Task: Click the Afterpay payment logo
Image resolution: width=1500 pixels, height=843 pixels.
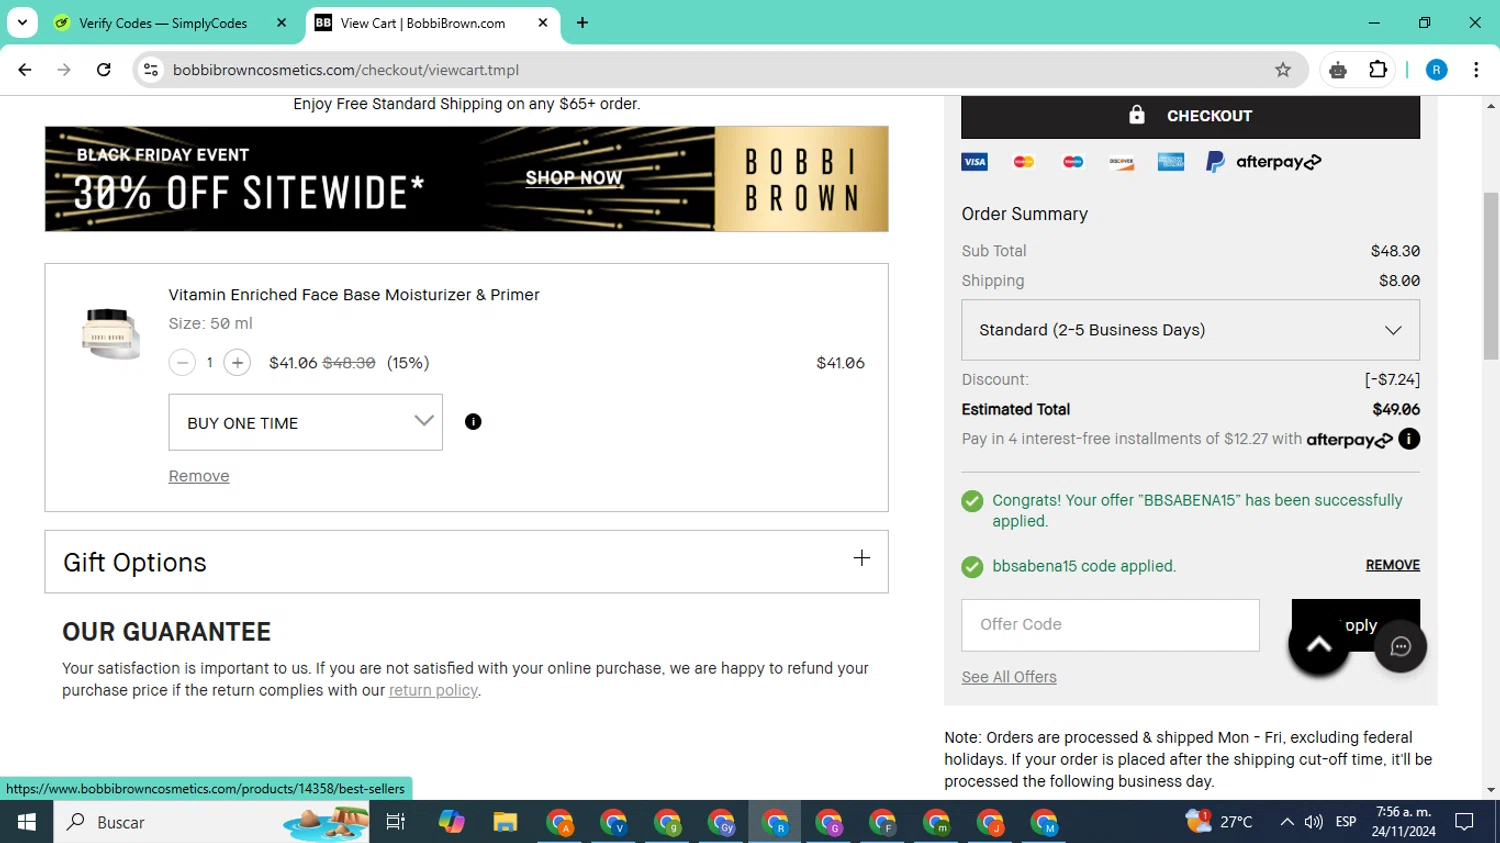Action: (x=1278, y=162)
